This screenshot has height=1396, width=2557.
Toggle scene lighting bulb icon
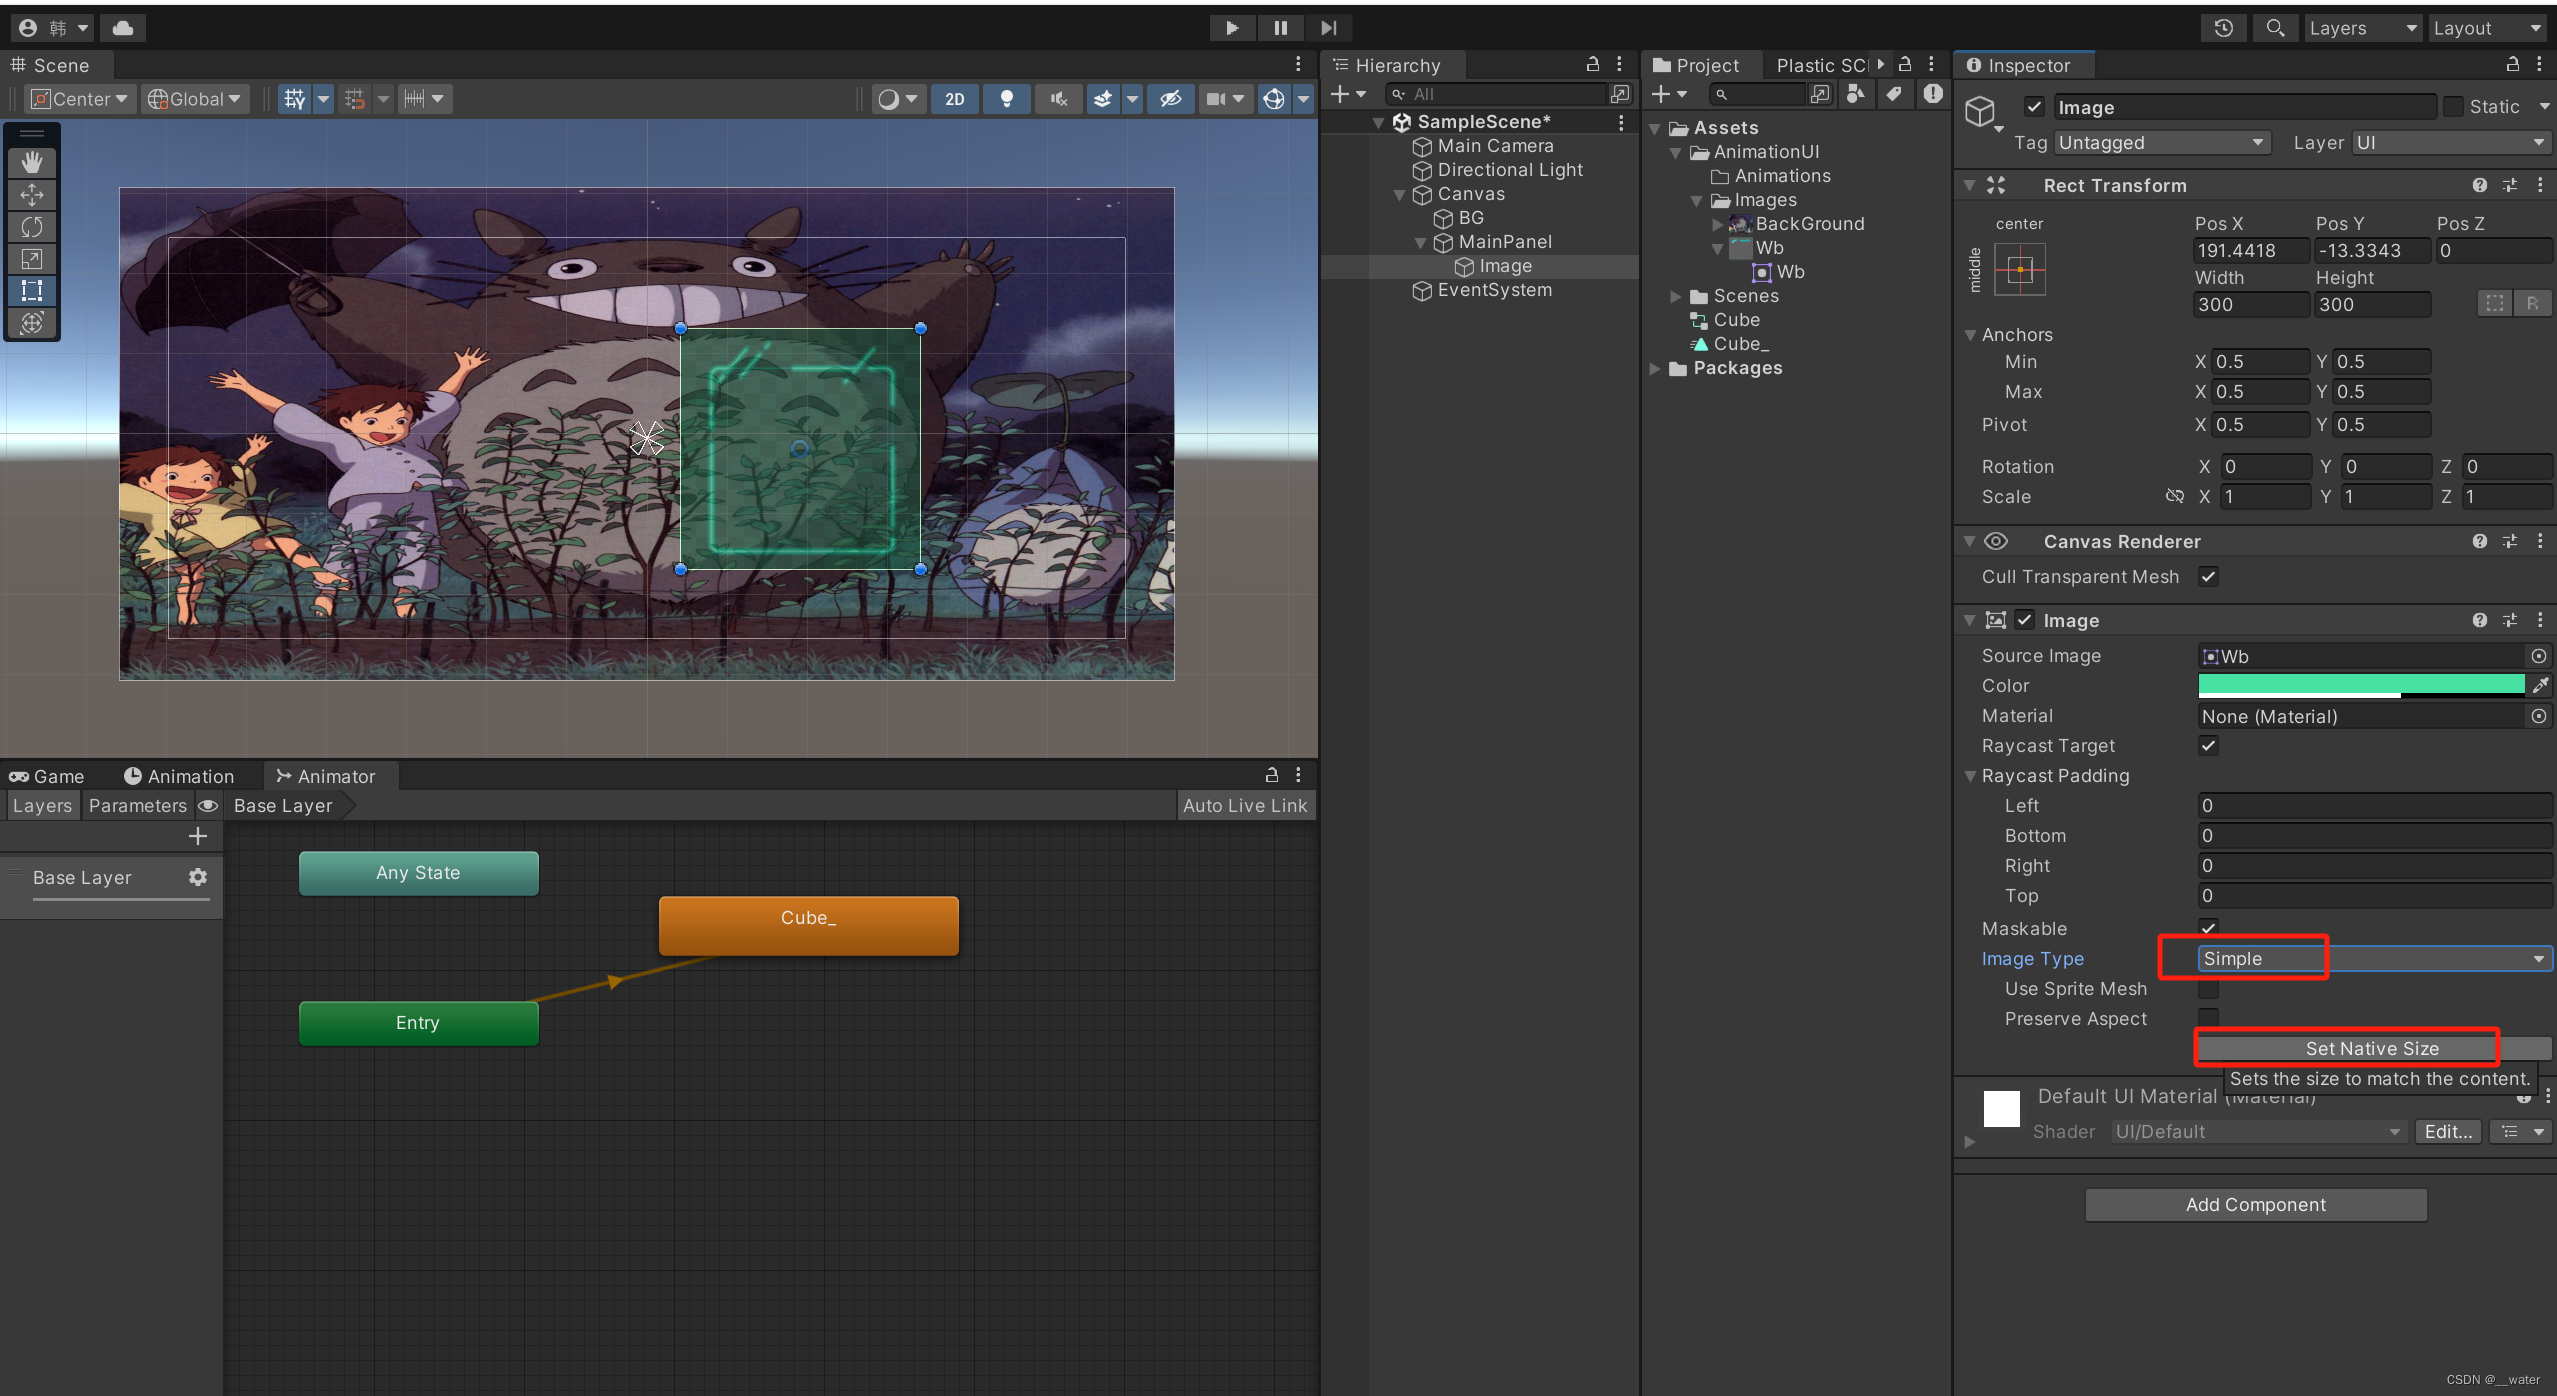1007,99
